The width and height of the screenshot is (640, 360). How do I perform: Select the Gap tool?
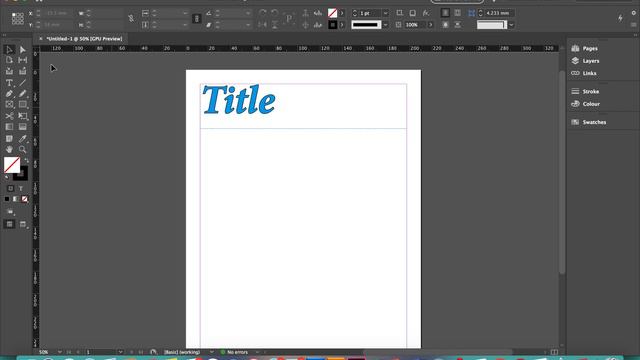click(22, 60)
